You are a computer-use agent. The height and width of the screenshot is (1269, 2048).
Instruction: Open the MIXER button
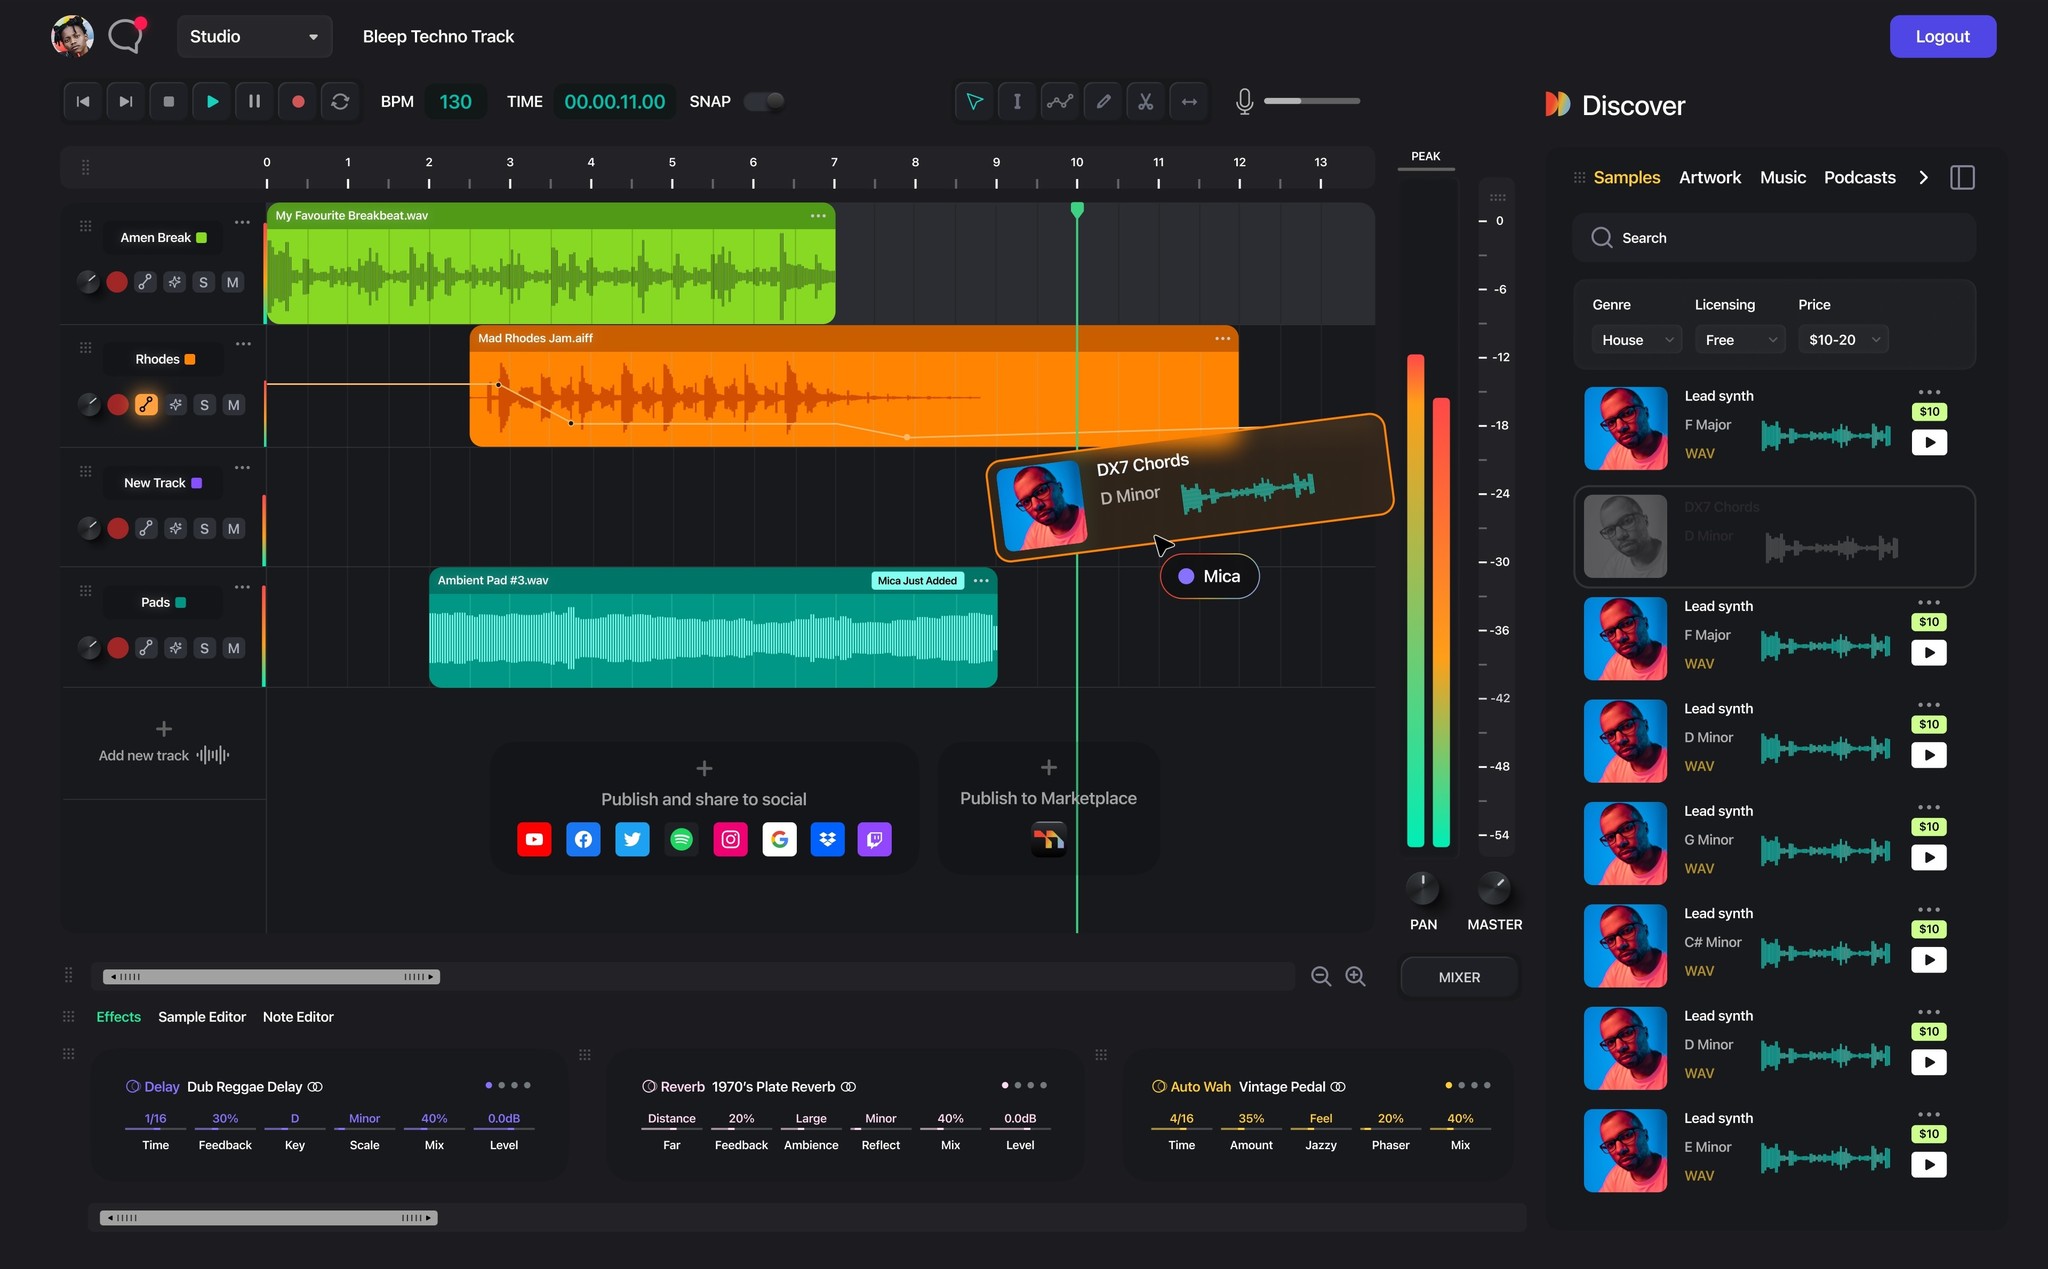pos(1459,977)
